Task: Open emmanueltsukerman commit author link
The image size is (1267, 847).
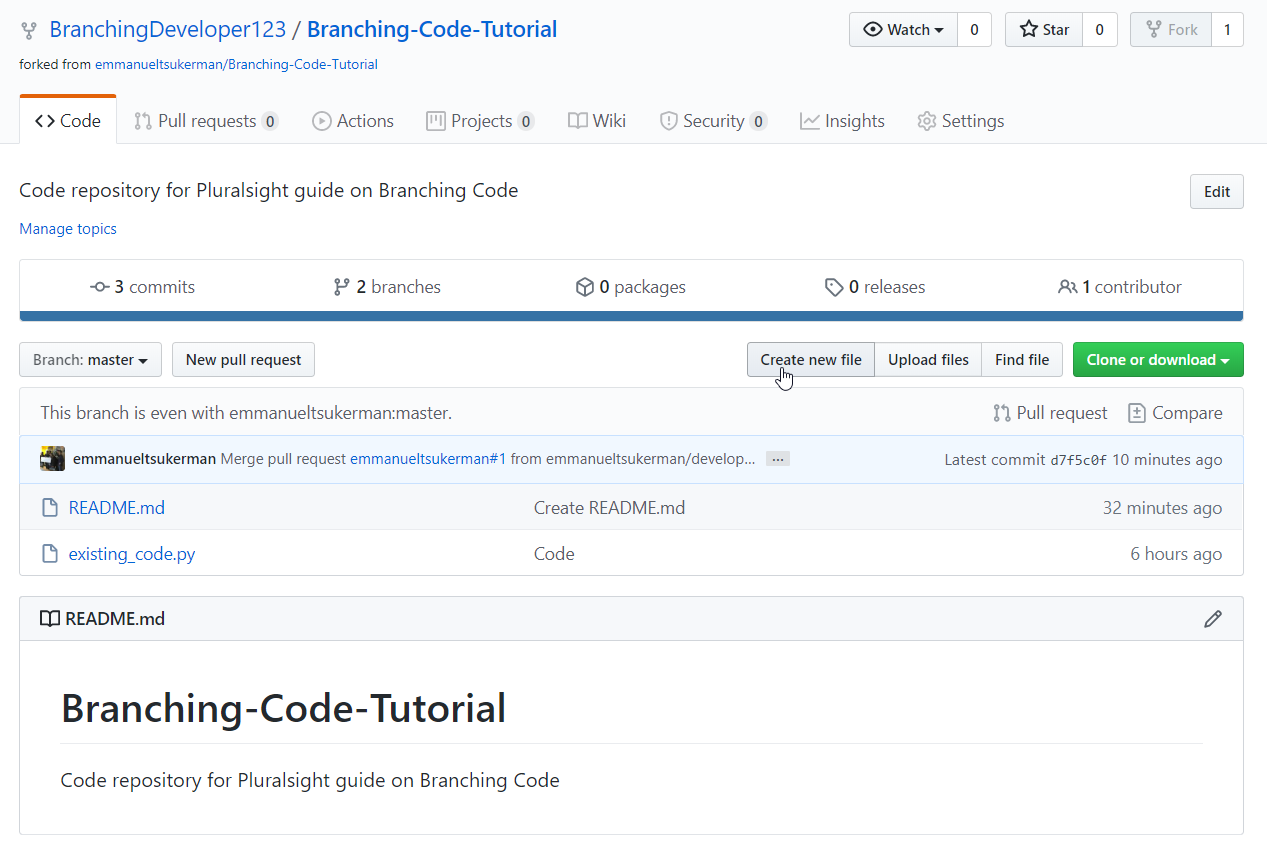Action: [144, 459]
